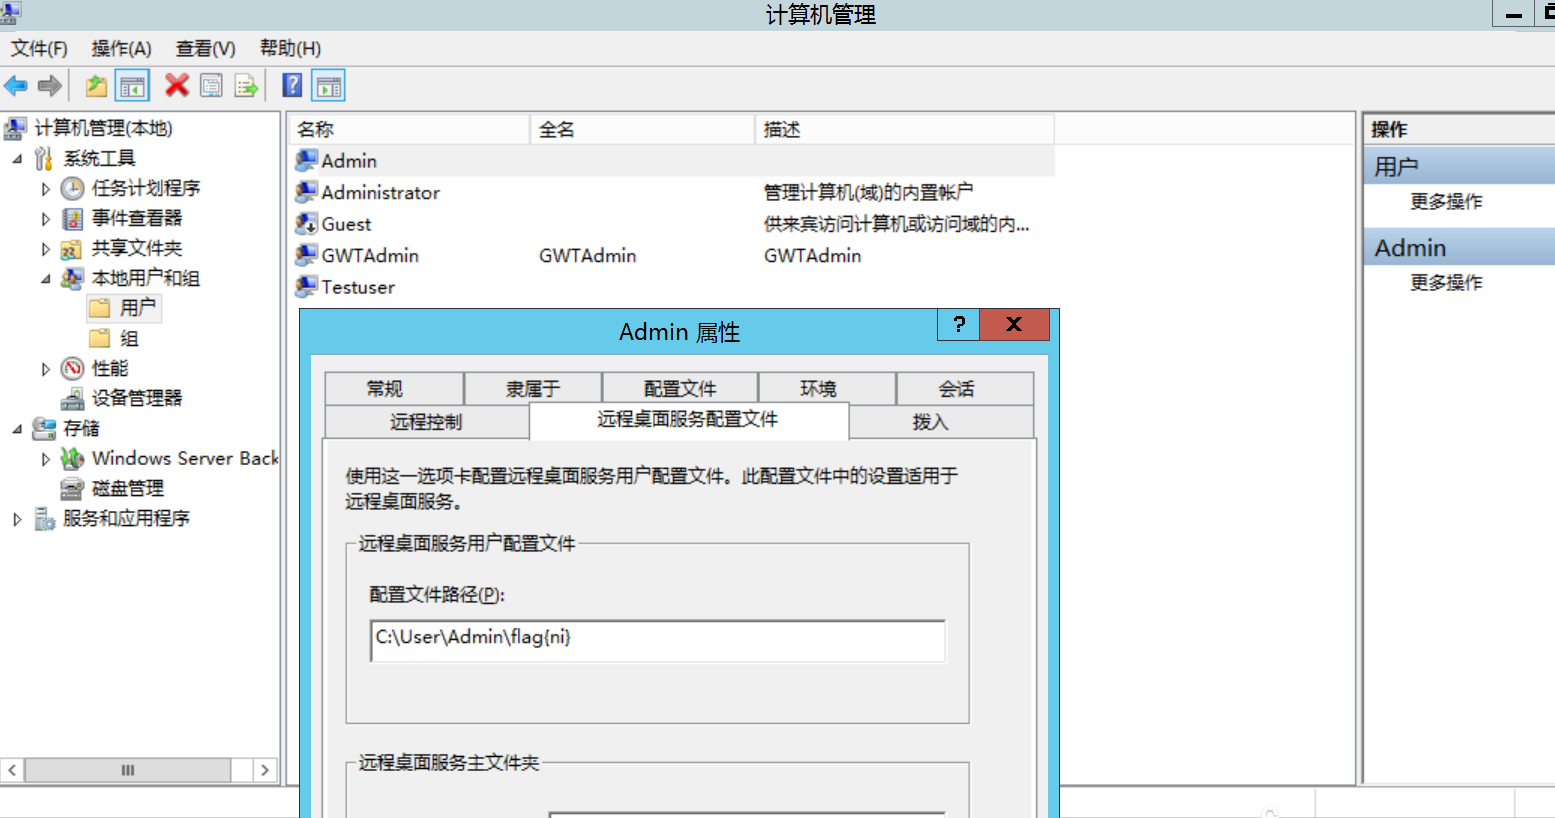The image size is (1555, 818).
Task: Switch to the 隶属于 tab
Action: point(532,389)
